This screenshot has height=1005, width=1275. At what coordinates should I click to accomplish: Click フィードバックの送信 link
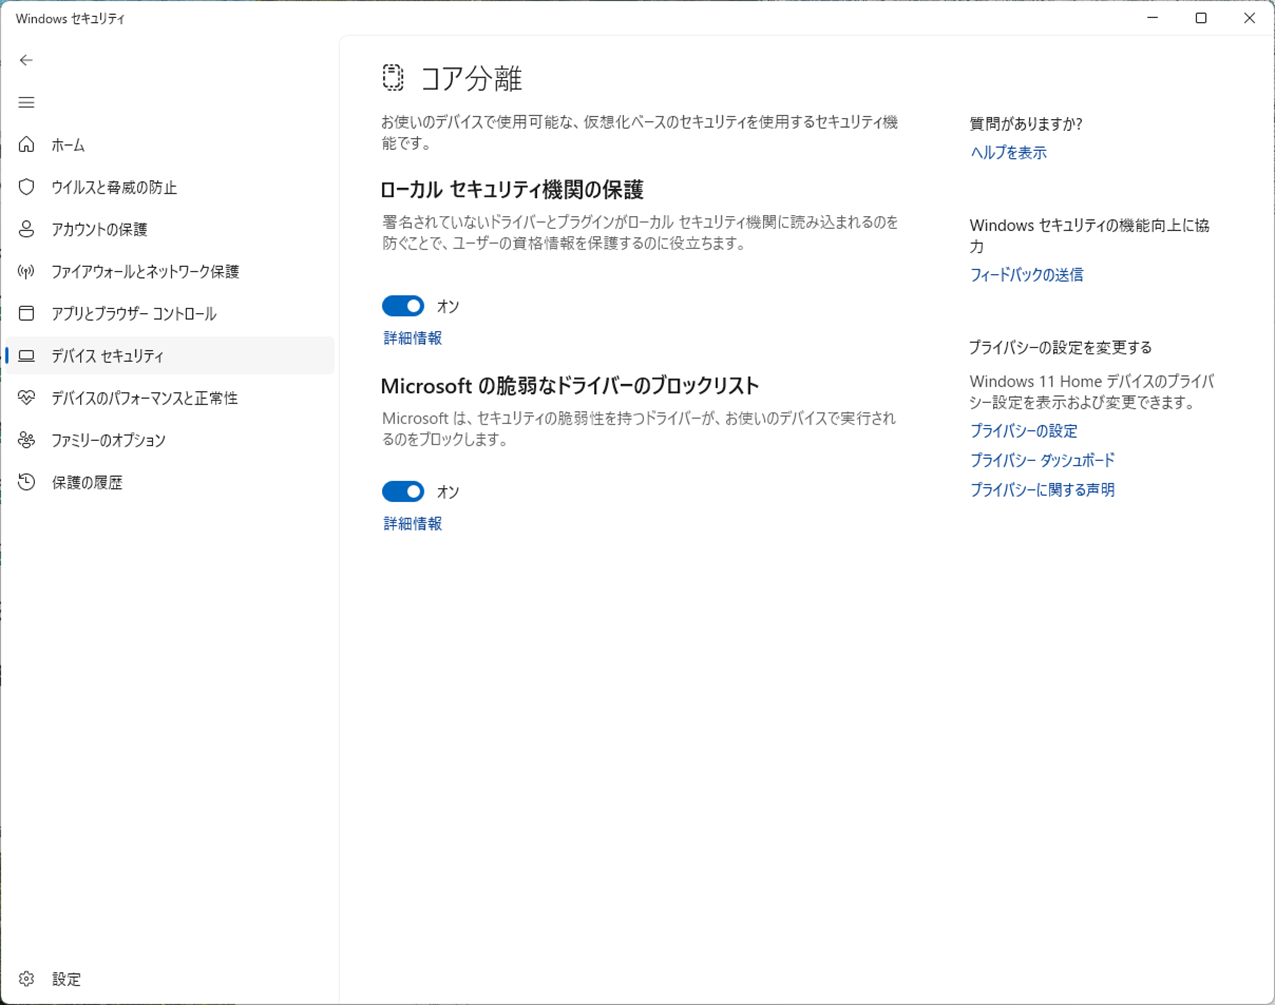[1026, 274]
